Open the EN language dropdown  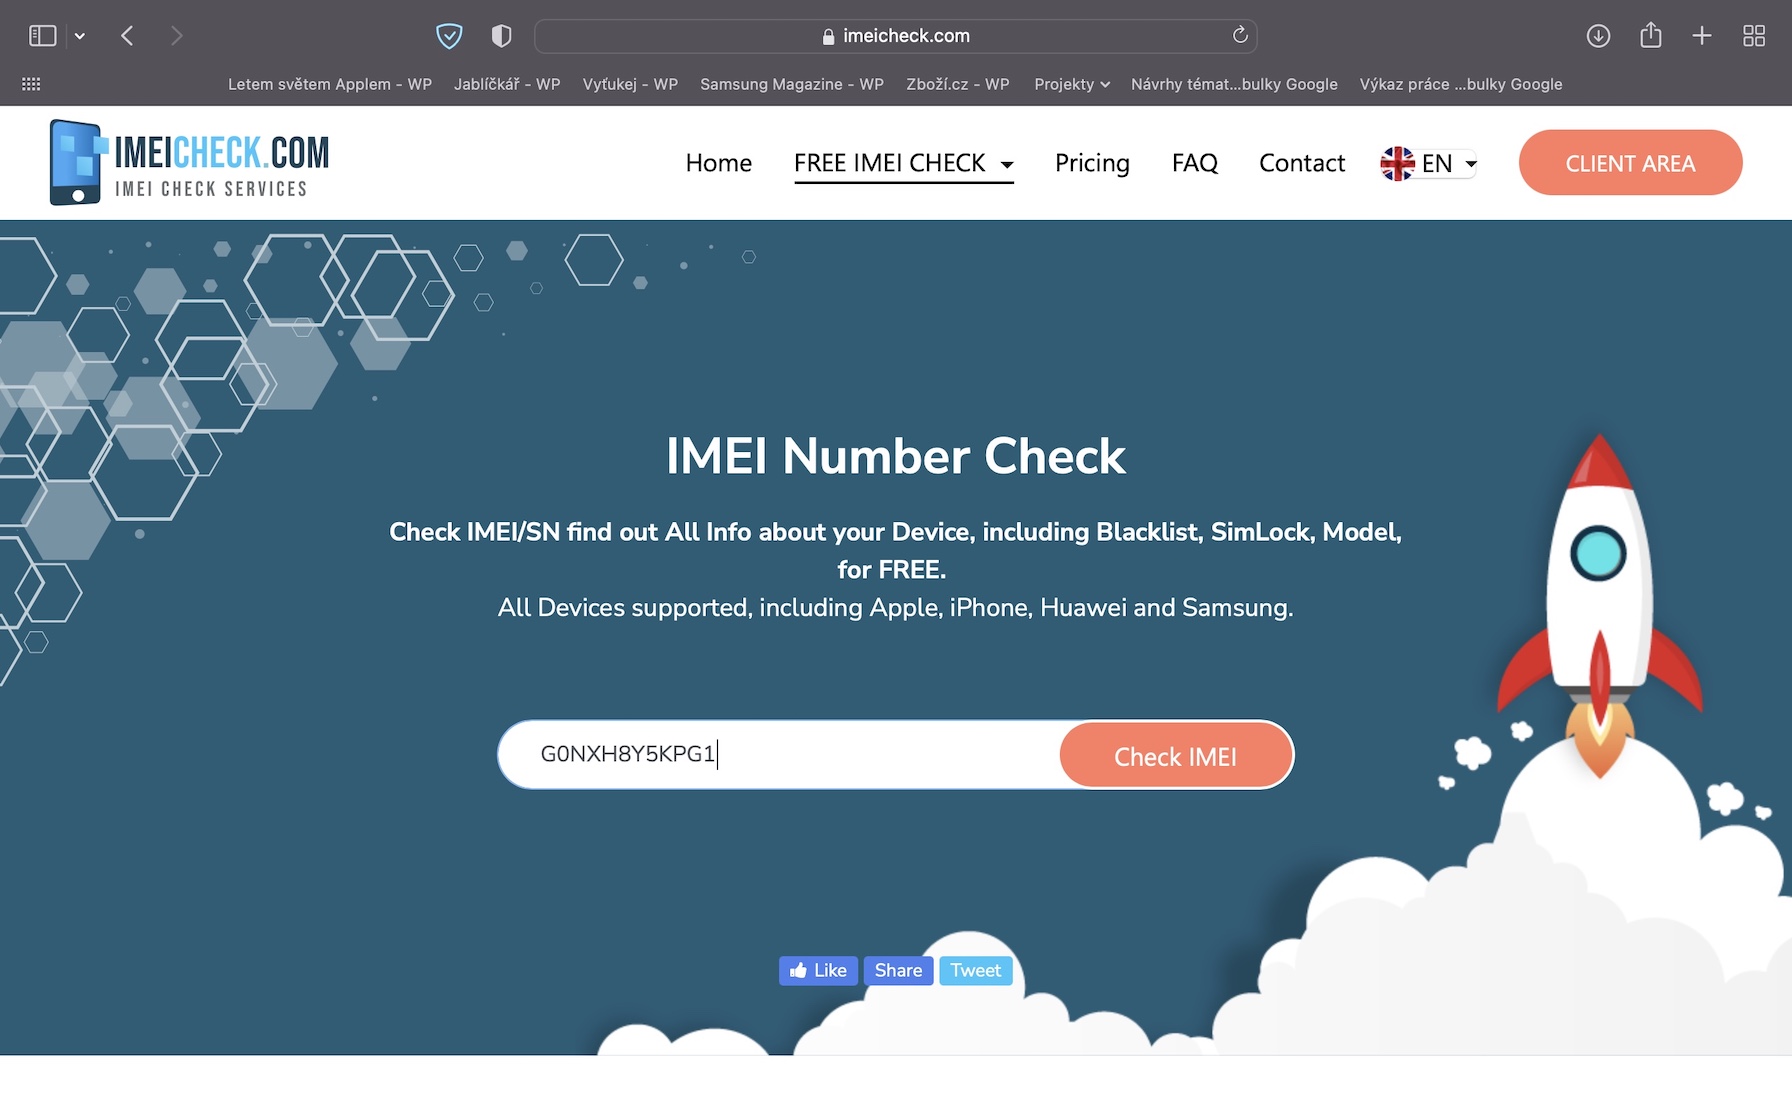(1429, 163)
